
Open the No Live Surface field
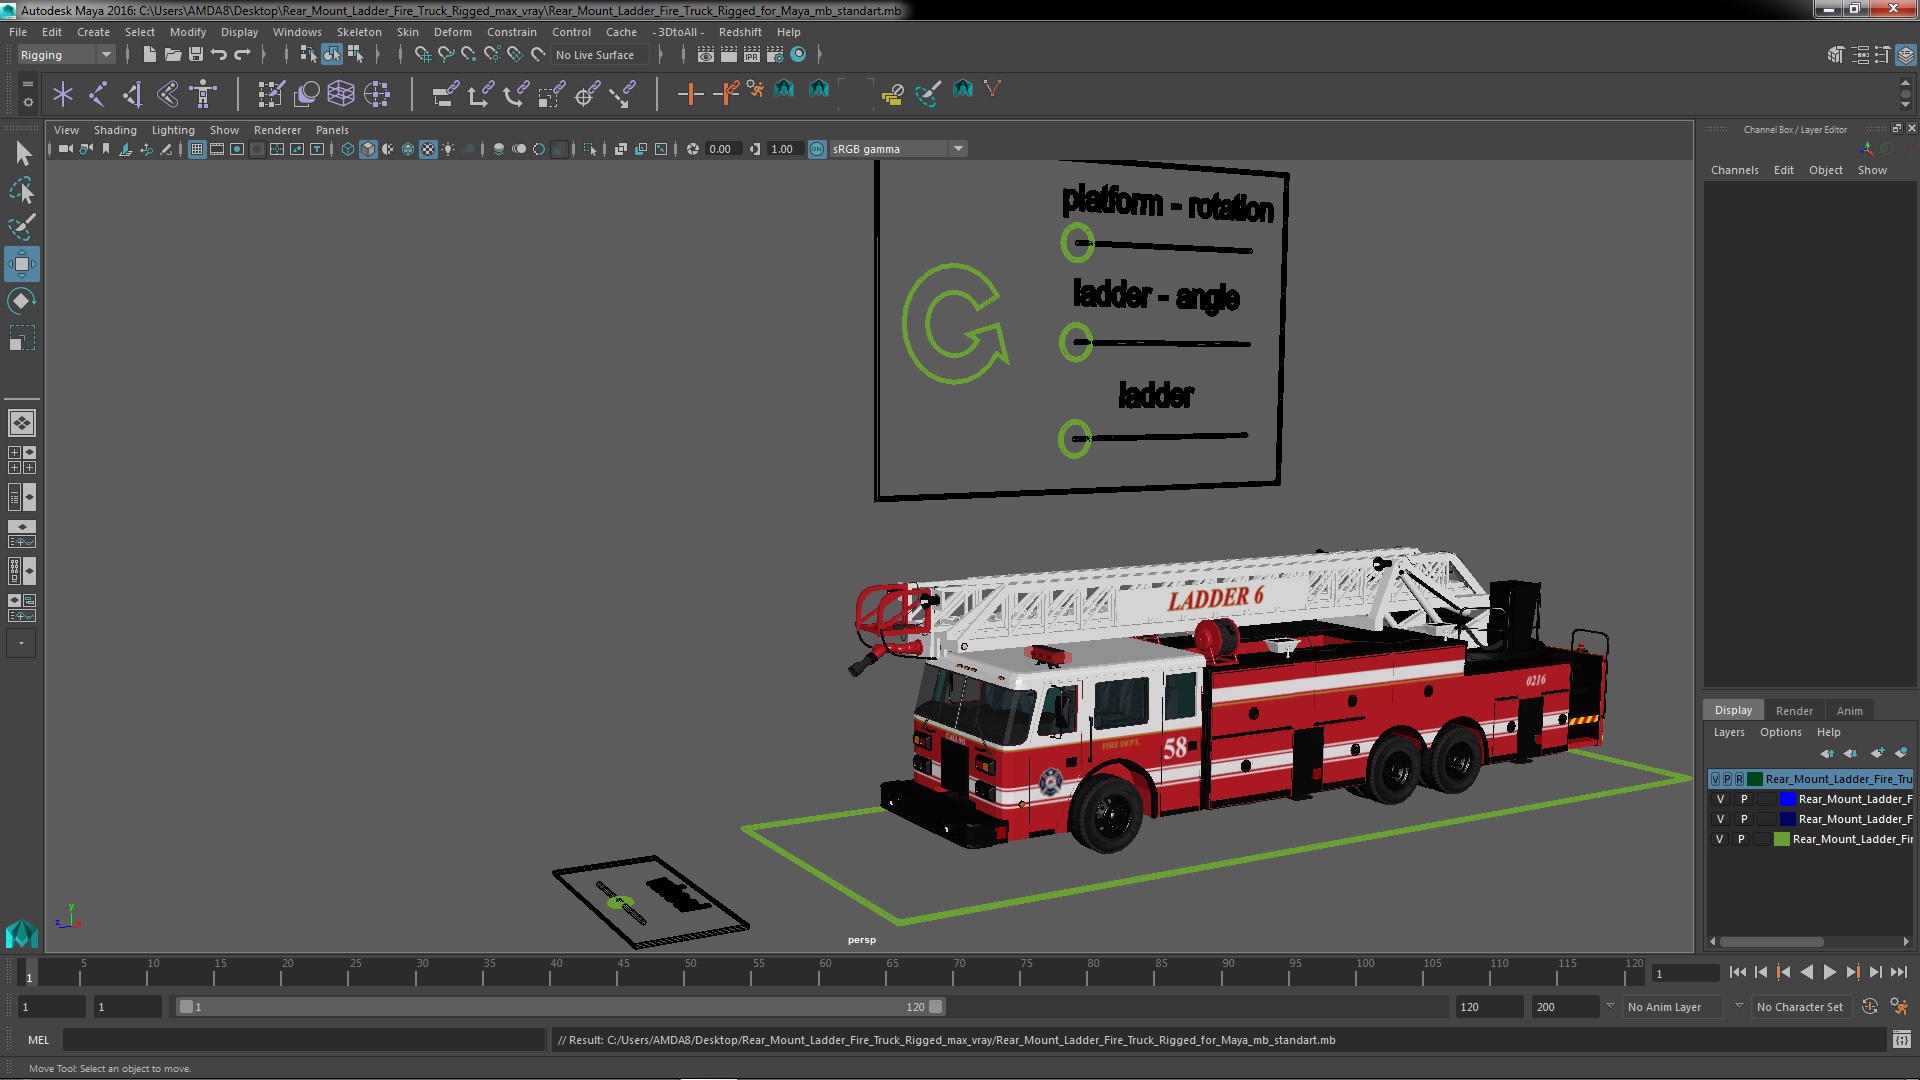click(600, 55)
